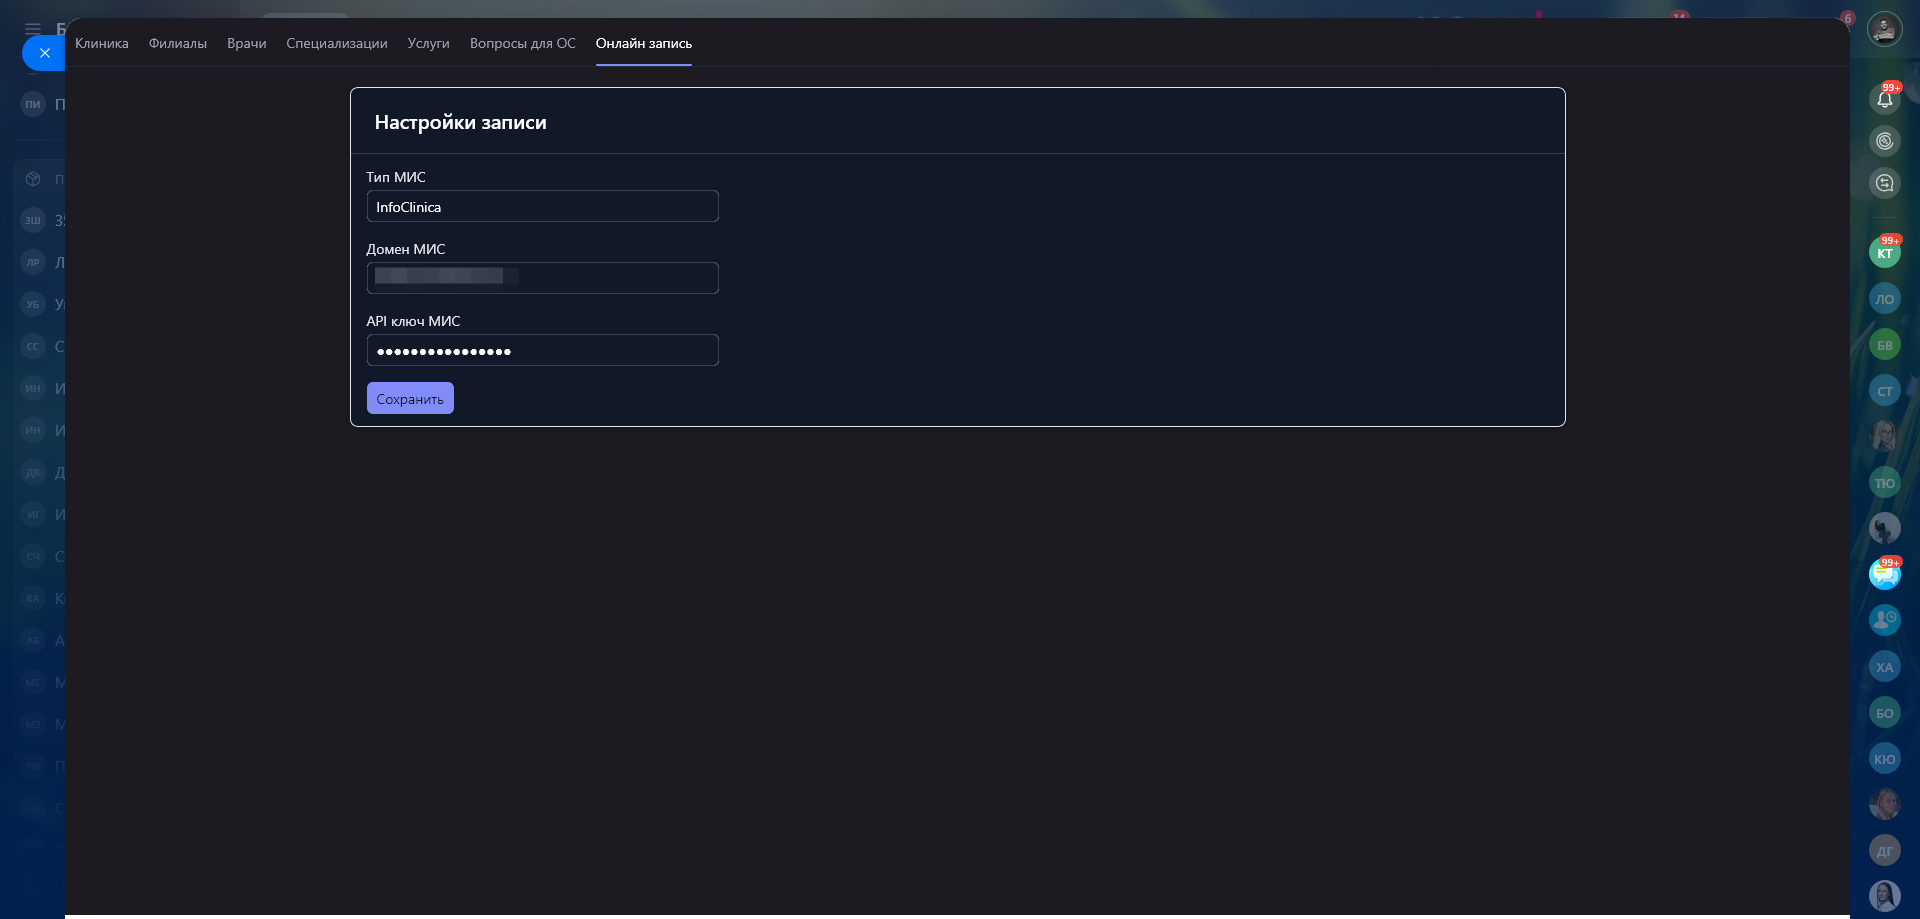Viewport: 1920px width, 919px height.
Task: Click the УБ item in the left sidebar
Action: click(x=33, y=304)
